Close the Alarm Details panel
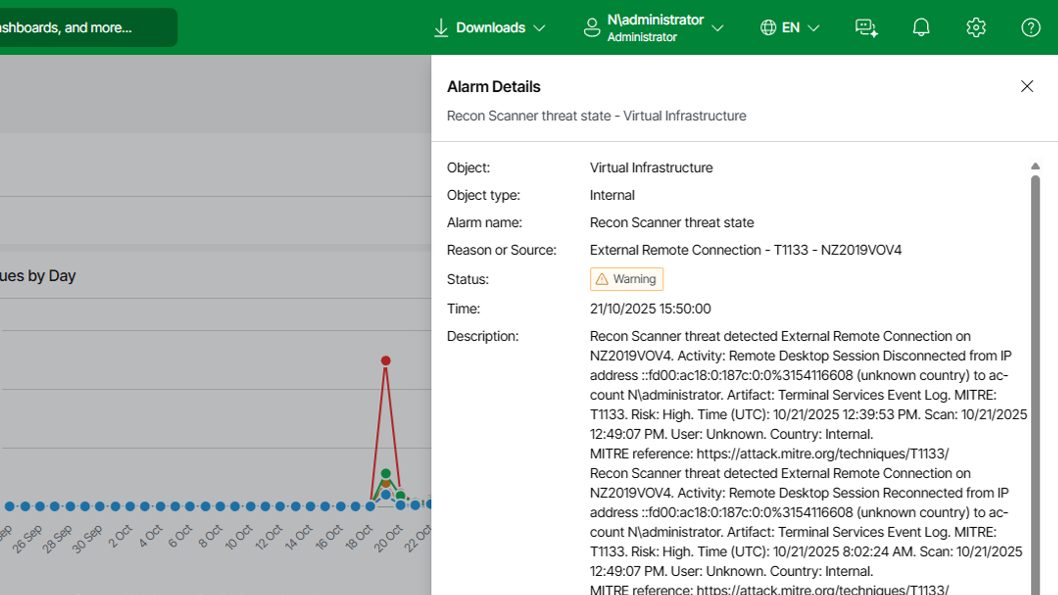This screenshot has height=595, width=1058. pos(1027,86)
